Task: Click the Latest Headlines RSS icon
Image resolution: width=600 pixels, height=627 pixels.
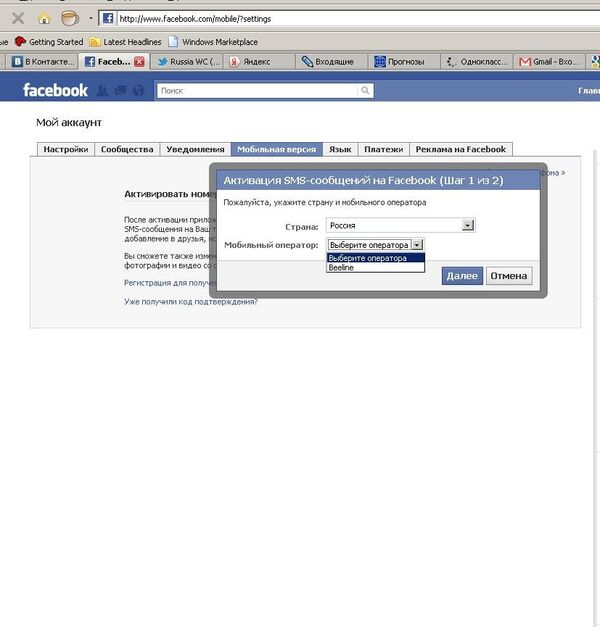Action: [94, 42]
